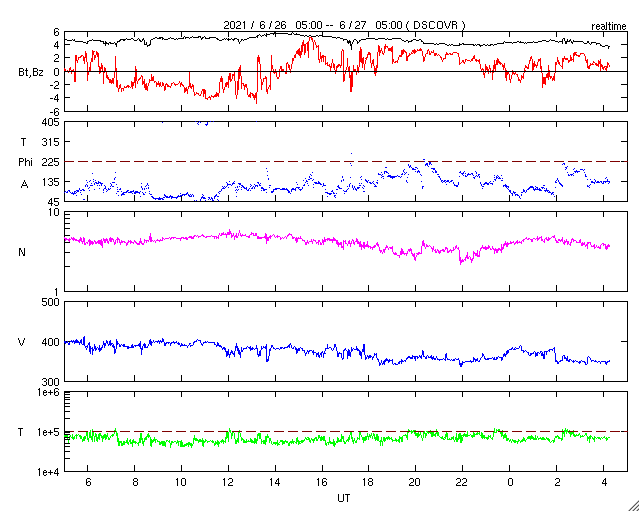Viewport: 640px width, 512px height.
Task: Click the "45" tick on the Phi panel
Action: coord(54,202)
